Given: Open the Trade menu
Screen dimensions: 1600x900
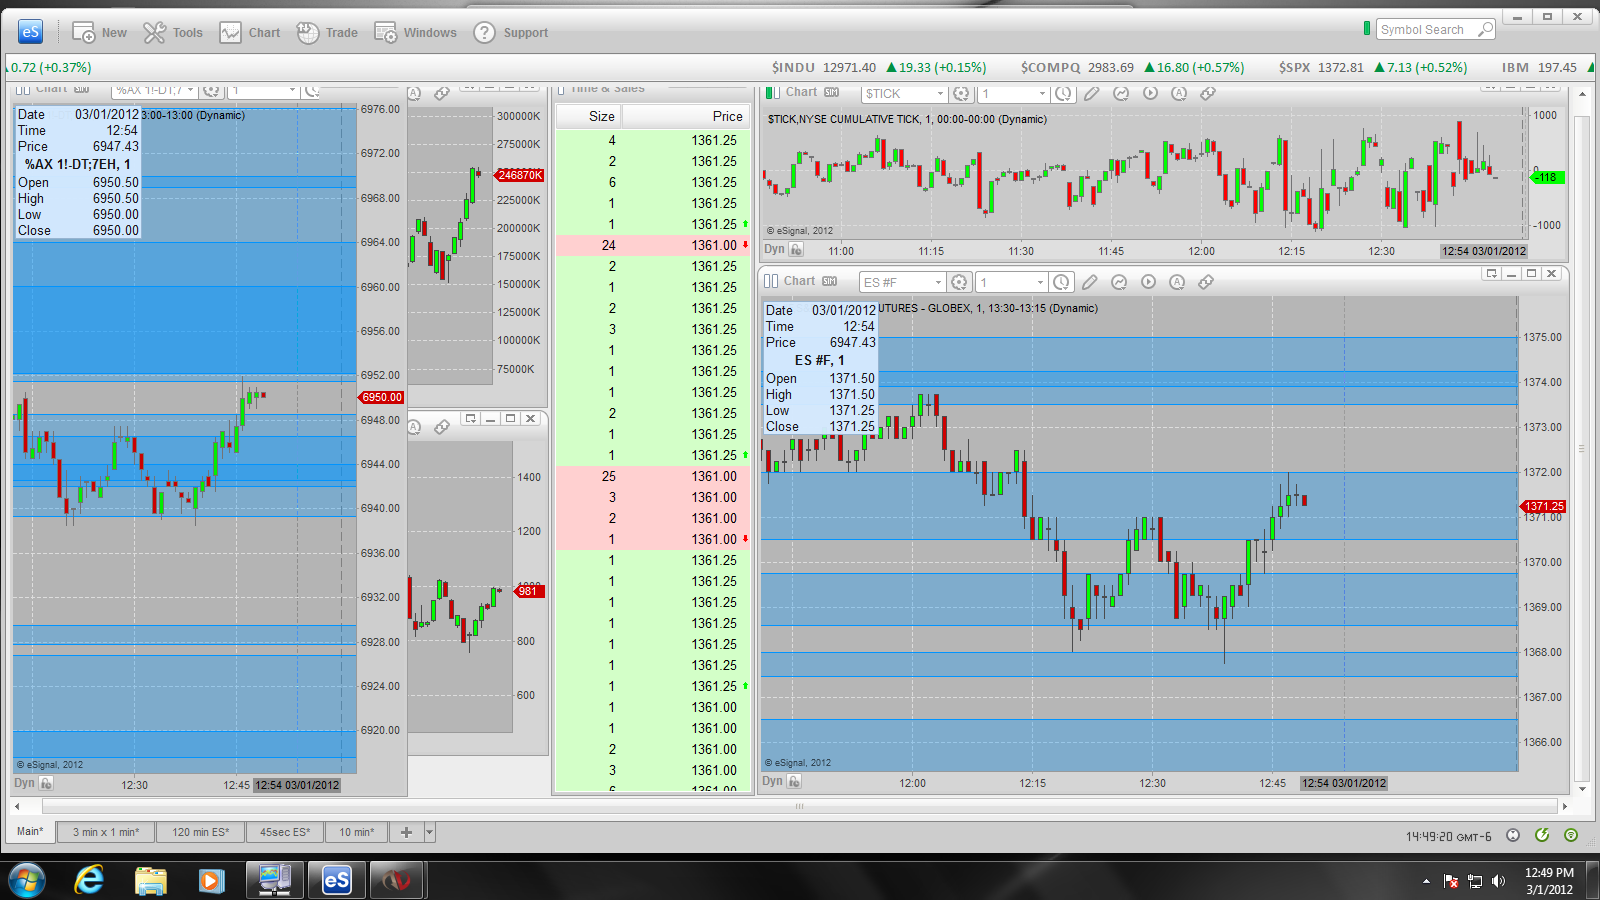Looking at the screenshot, I should pyautogui.click(x=327, y=33).
